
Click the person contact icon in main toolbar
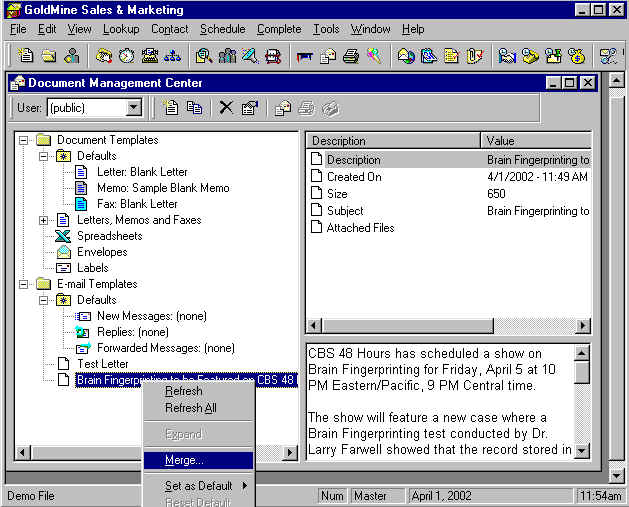click(72, 56)
